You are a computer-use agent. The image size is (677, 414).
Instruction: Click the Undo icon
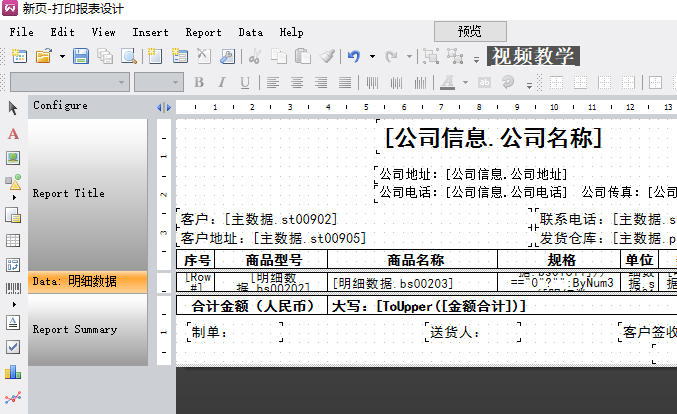354,57
